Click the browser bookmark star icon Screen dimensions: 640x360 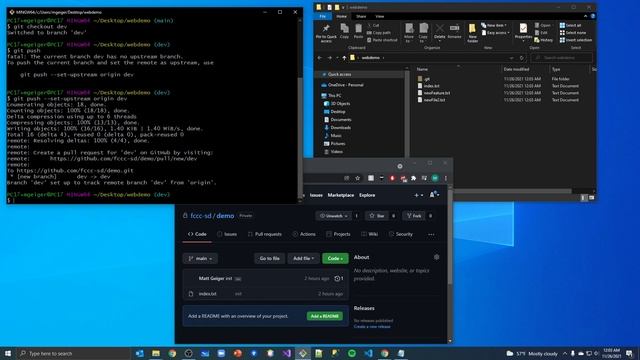coord(358,178)
